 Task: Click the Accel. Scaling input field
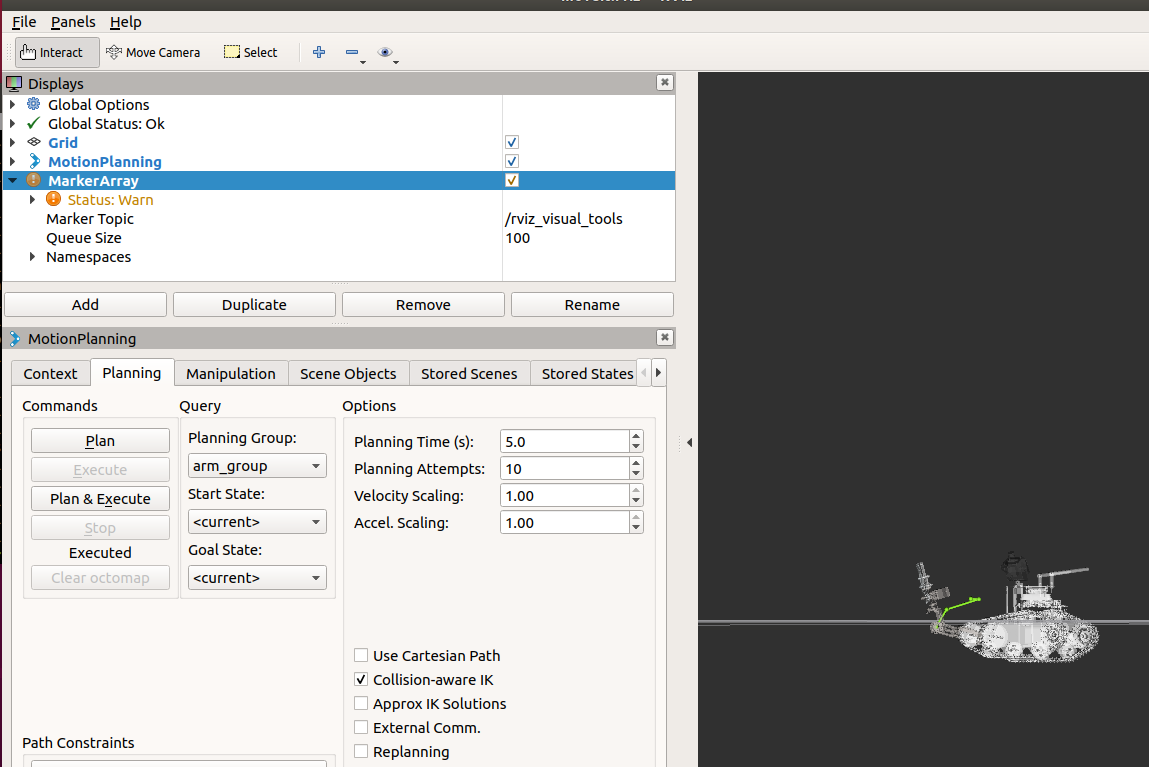[x=564, y=523]
